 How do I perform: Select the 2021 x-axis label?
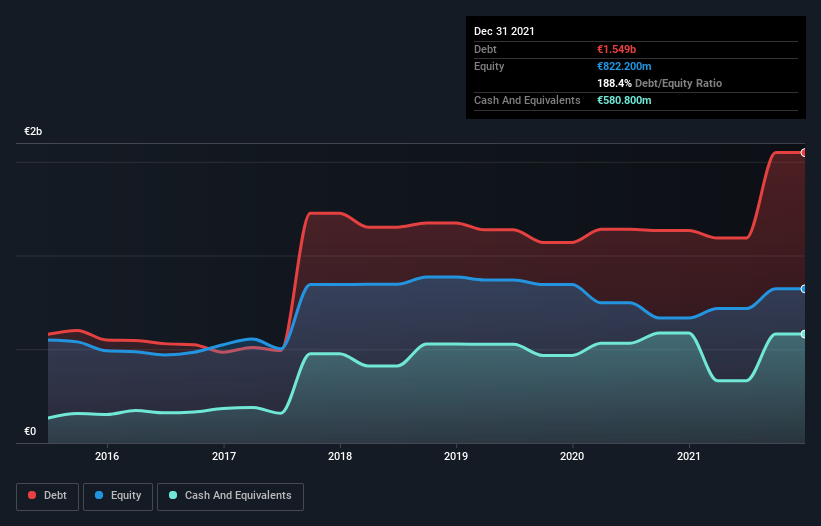coord(689,456)
